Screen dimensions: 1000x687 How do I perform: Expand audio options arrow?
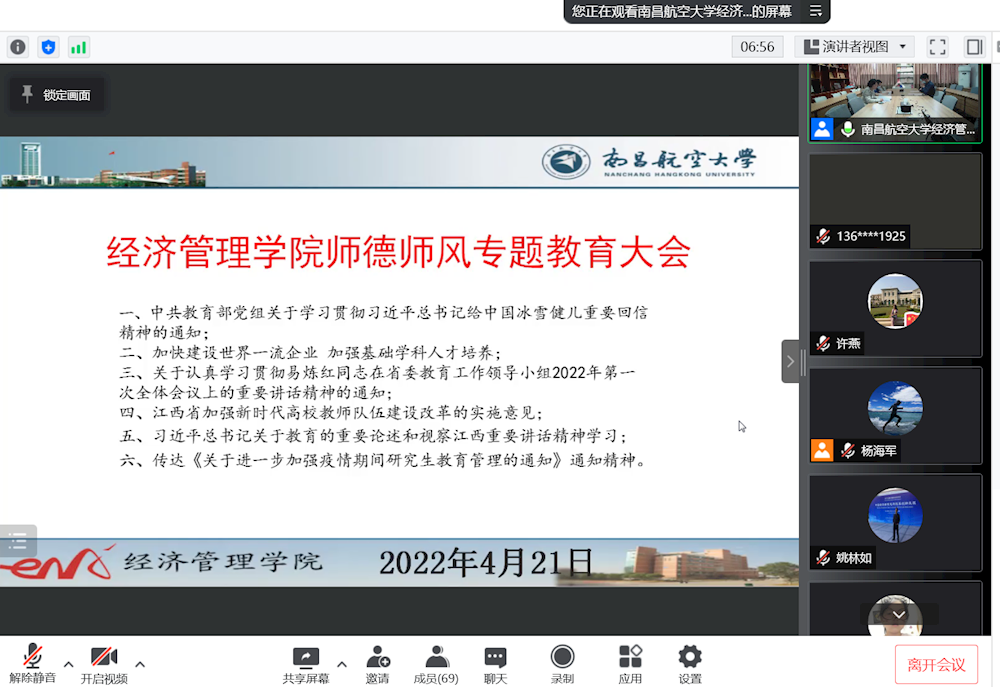pyautogui.click(x=68, y=664)
